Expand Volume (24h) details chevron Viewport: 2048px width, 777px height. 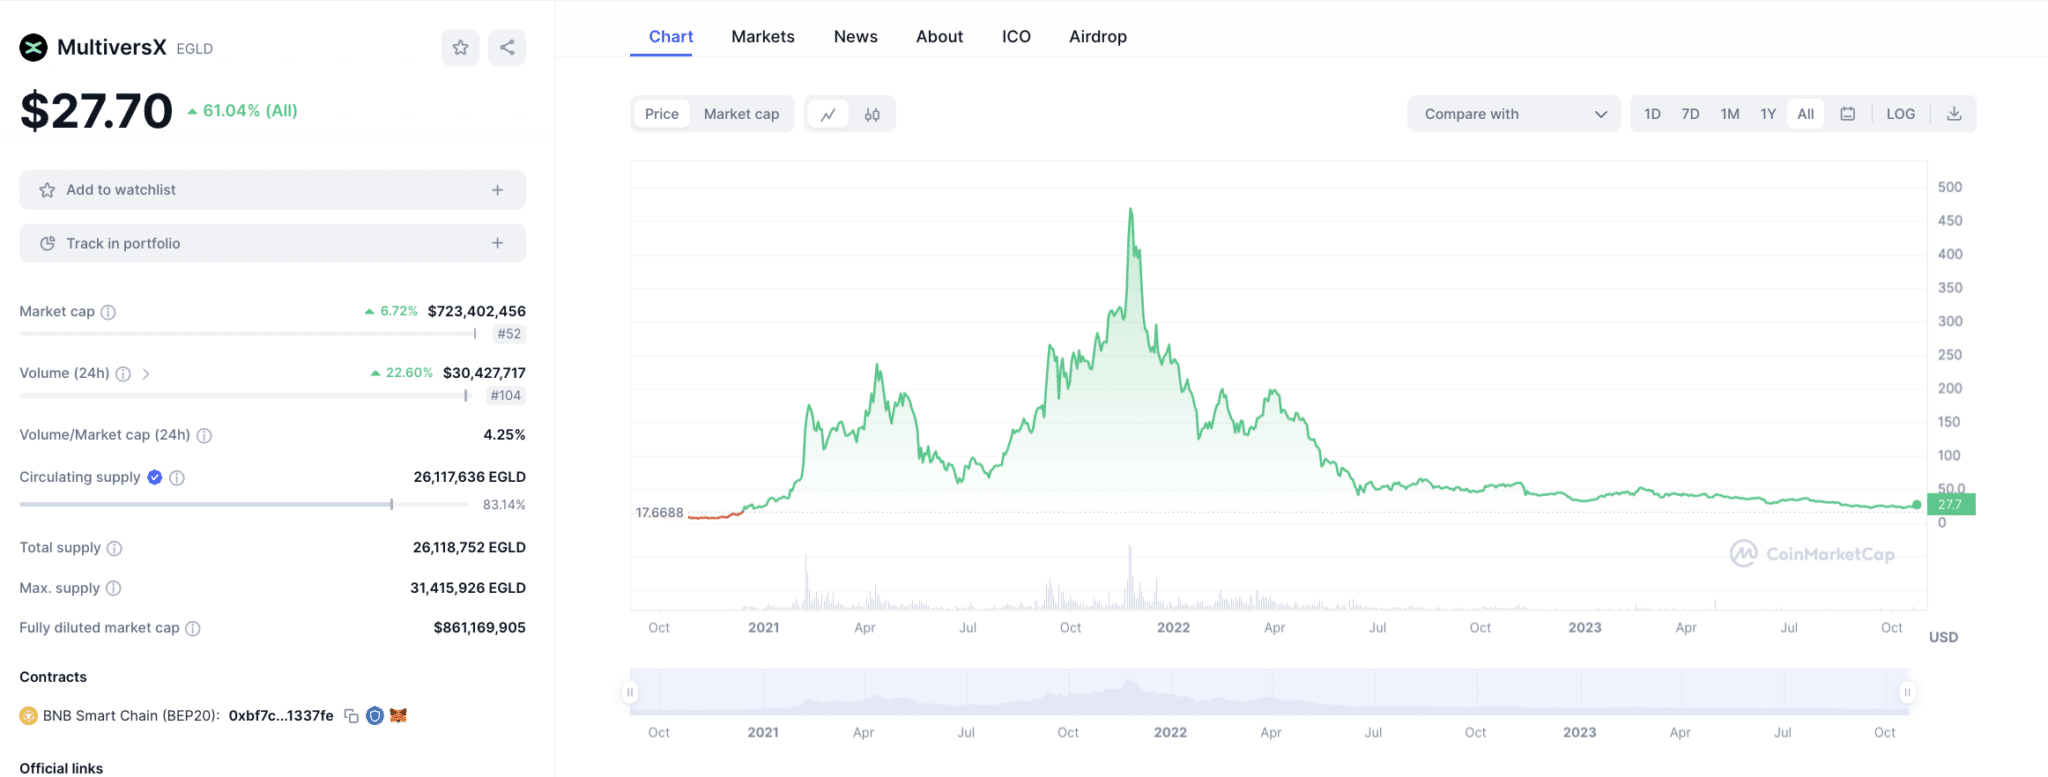[x=146, y=374]
